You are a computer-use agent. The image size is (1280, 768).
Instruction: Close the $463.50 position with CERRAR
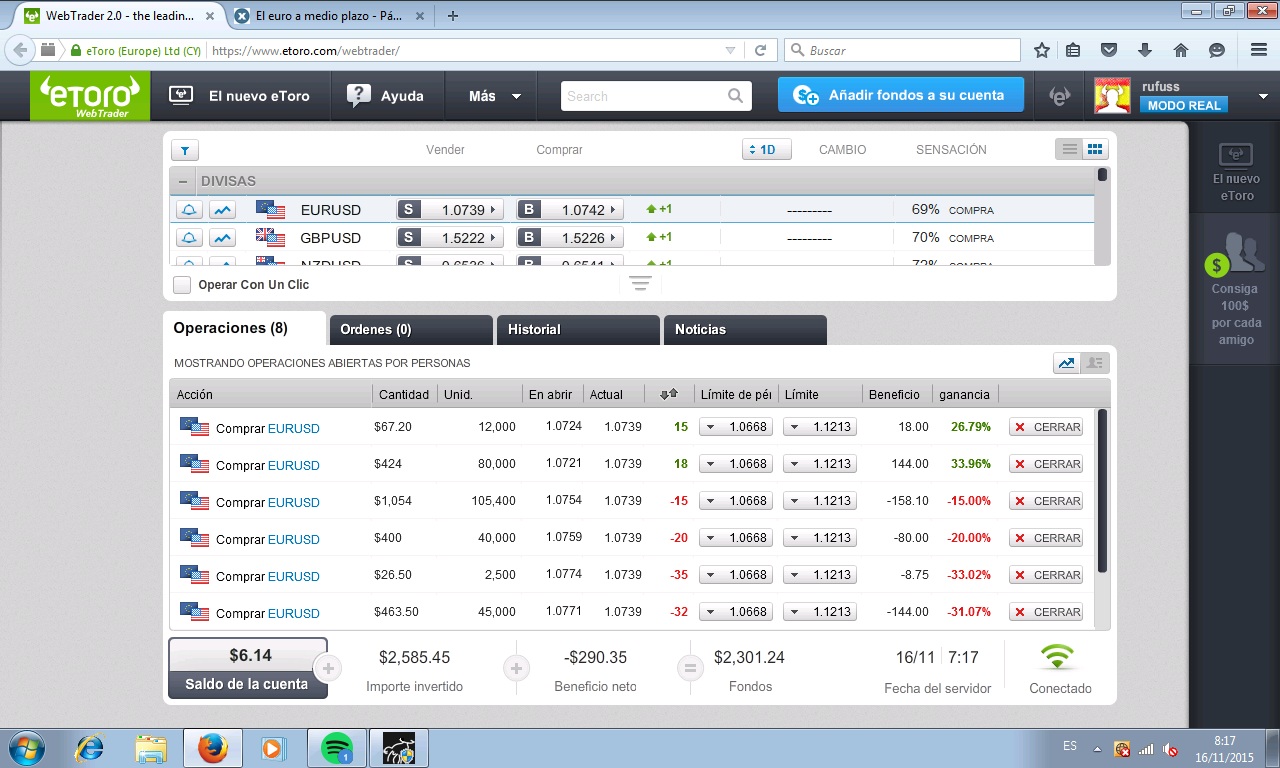(x=1046, y=612)
